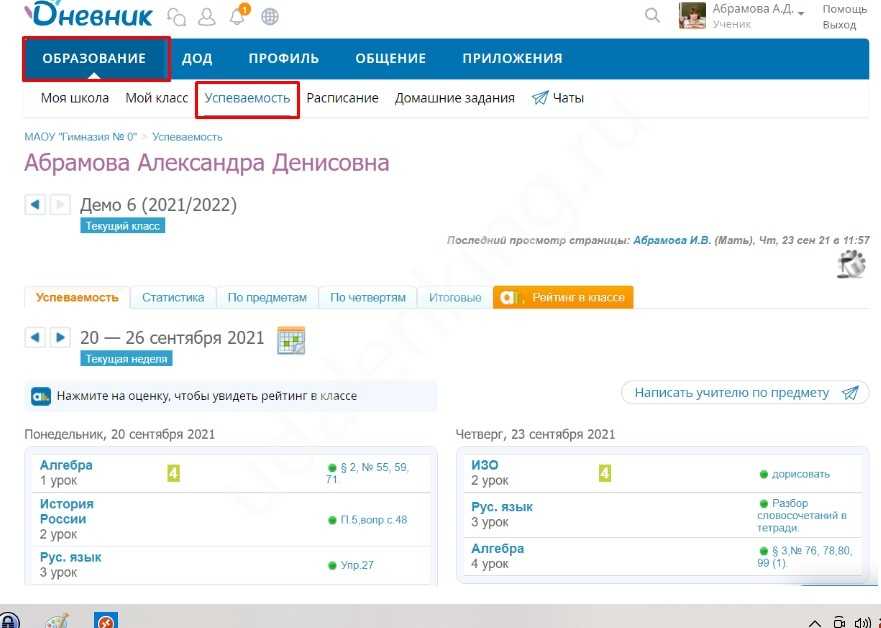This screenshot has height=628, width=881.
Task: Open the История России subject link
Action: click(x=67, y=511)
